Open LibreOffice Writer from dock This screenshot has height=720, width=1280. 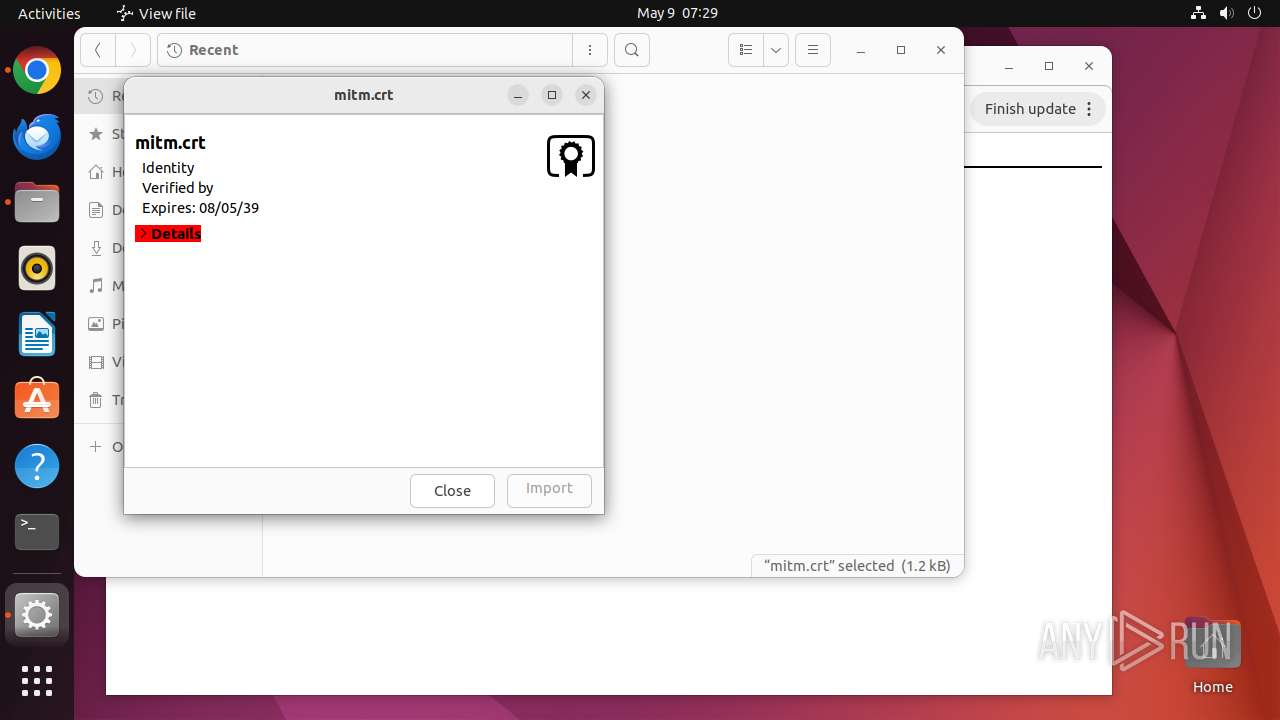(37, 335)
